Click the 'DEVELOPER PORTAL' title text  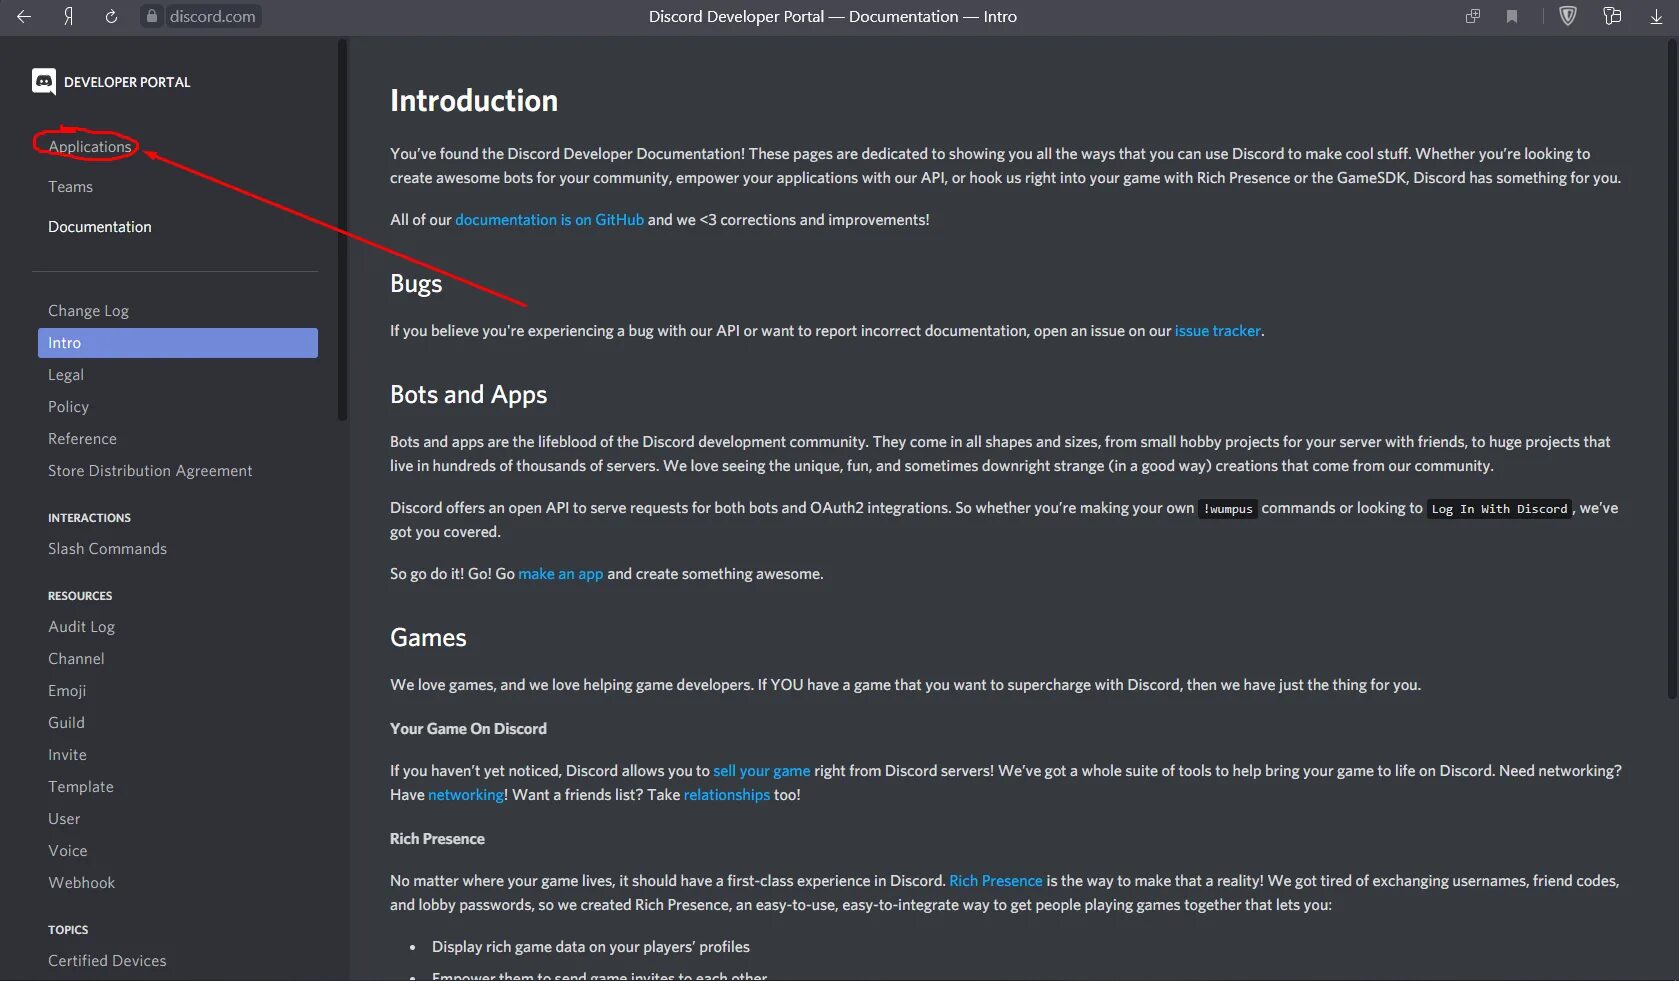tap(127, 82)
